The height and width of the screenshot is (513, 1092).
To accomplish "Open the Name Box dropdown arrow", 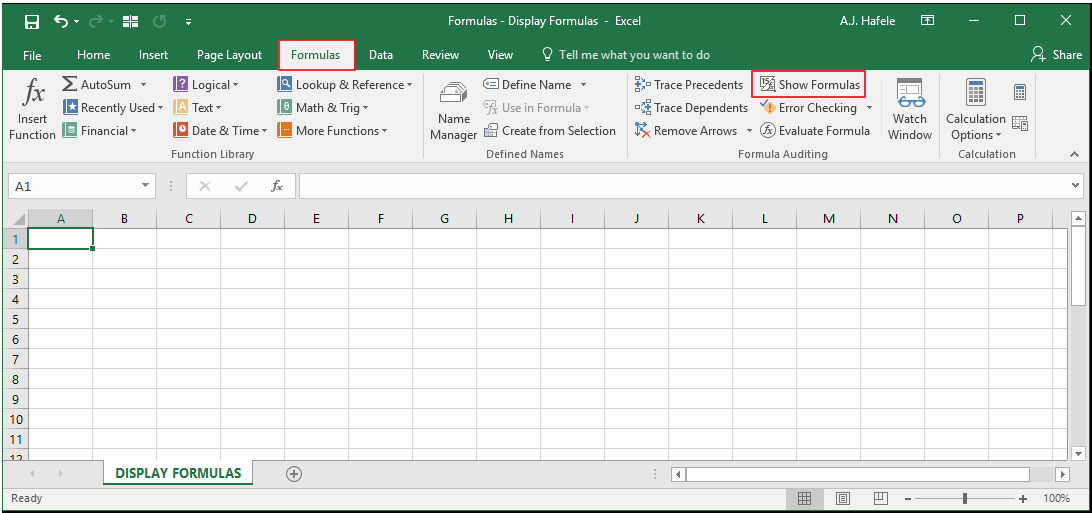I will click(146, 186).
